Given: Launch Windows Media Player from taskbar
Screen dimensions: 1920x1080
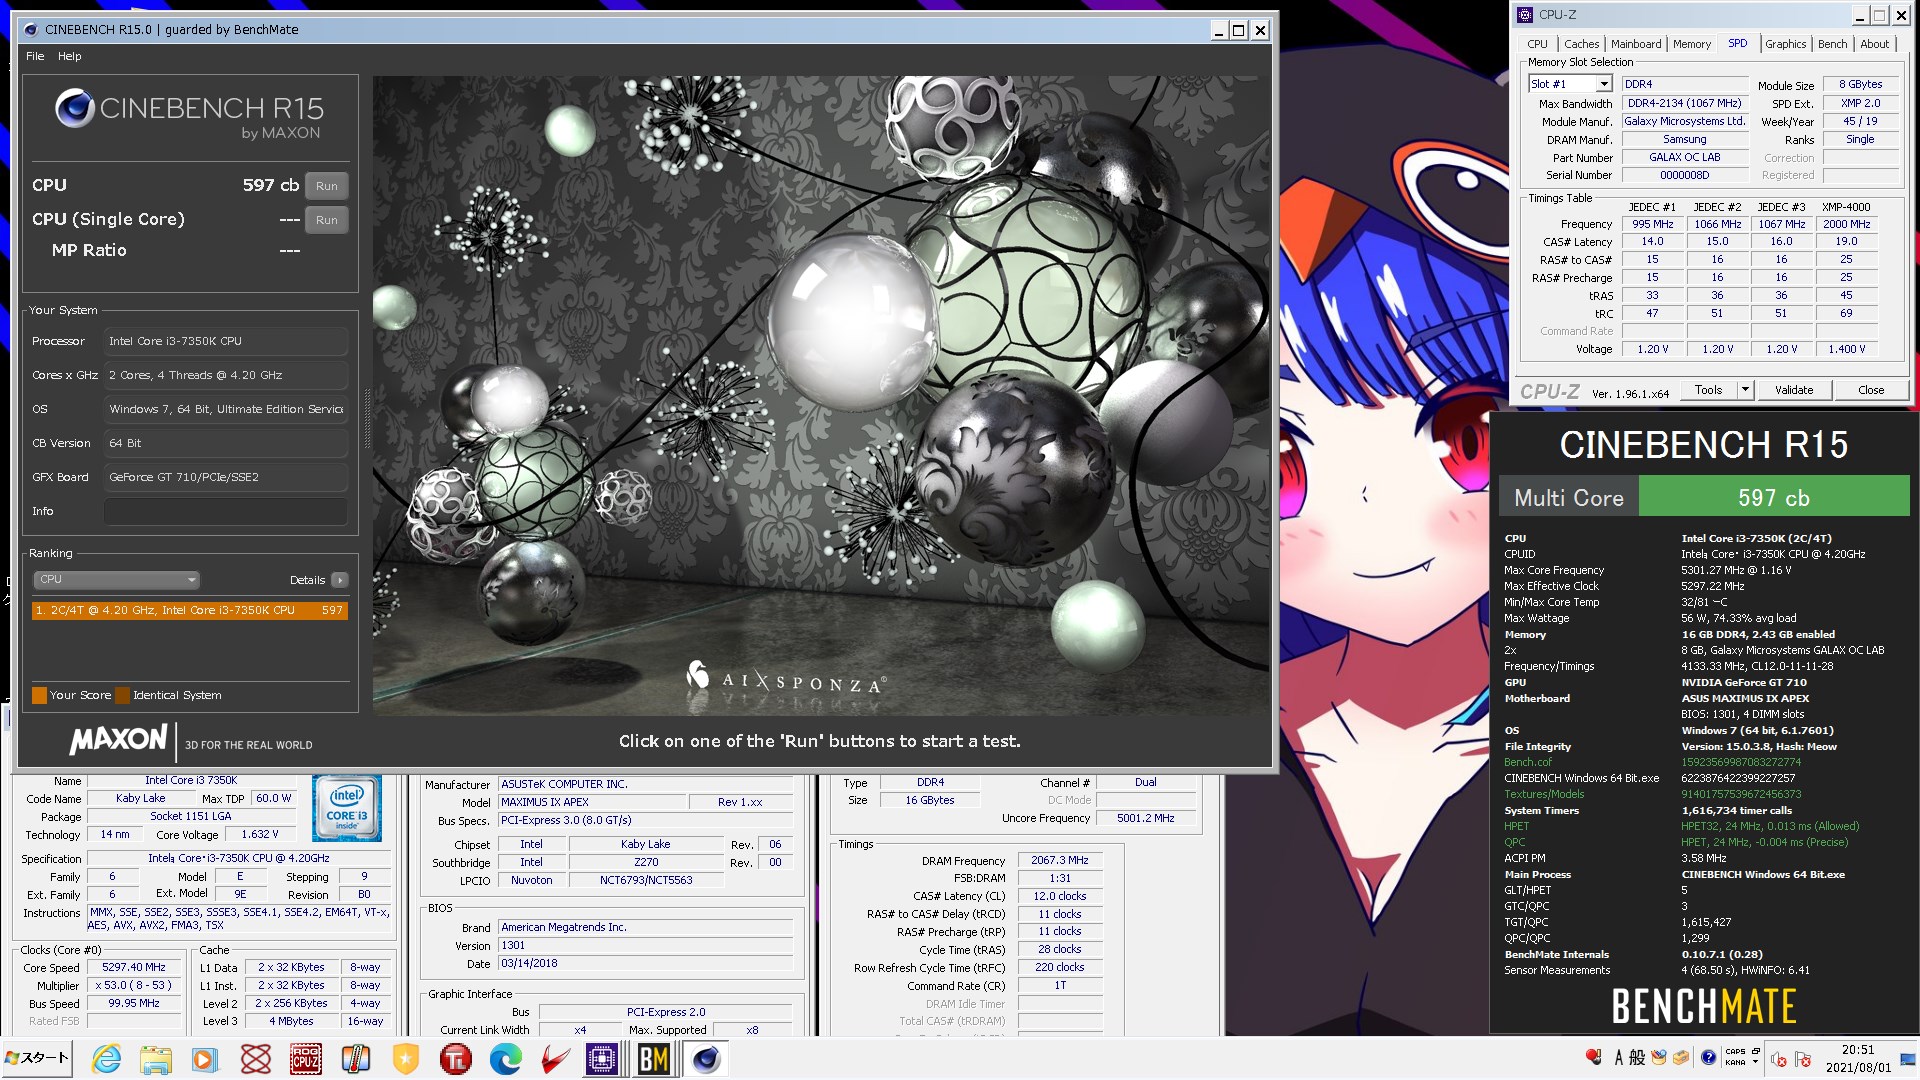Looking at the screenshot, I should [205, 1059].
